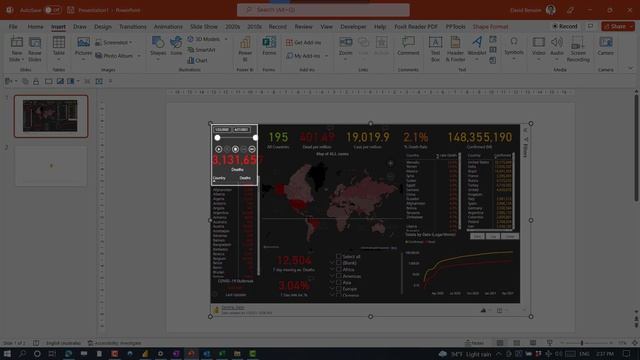The image size is (640, 360).
Task: Check the (Blank) continent checkbox
Action: 338,263
